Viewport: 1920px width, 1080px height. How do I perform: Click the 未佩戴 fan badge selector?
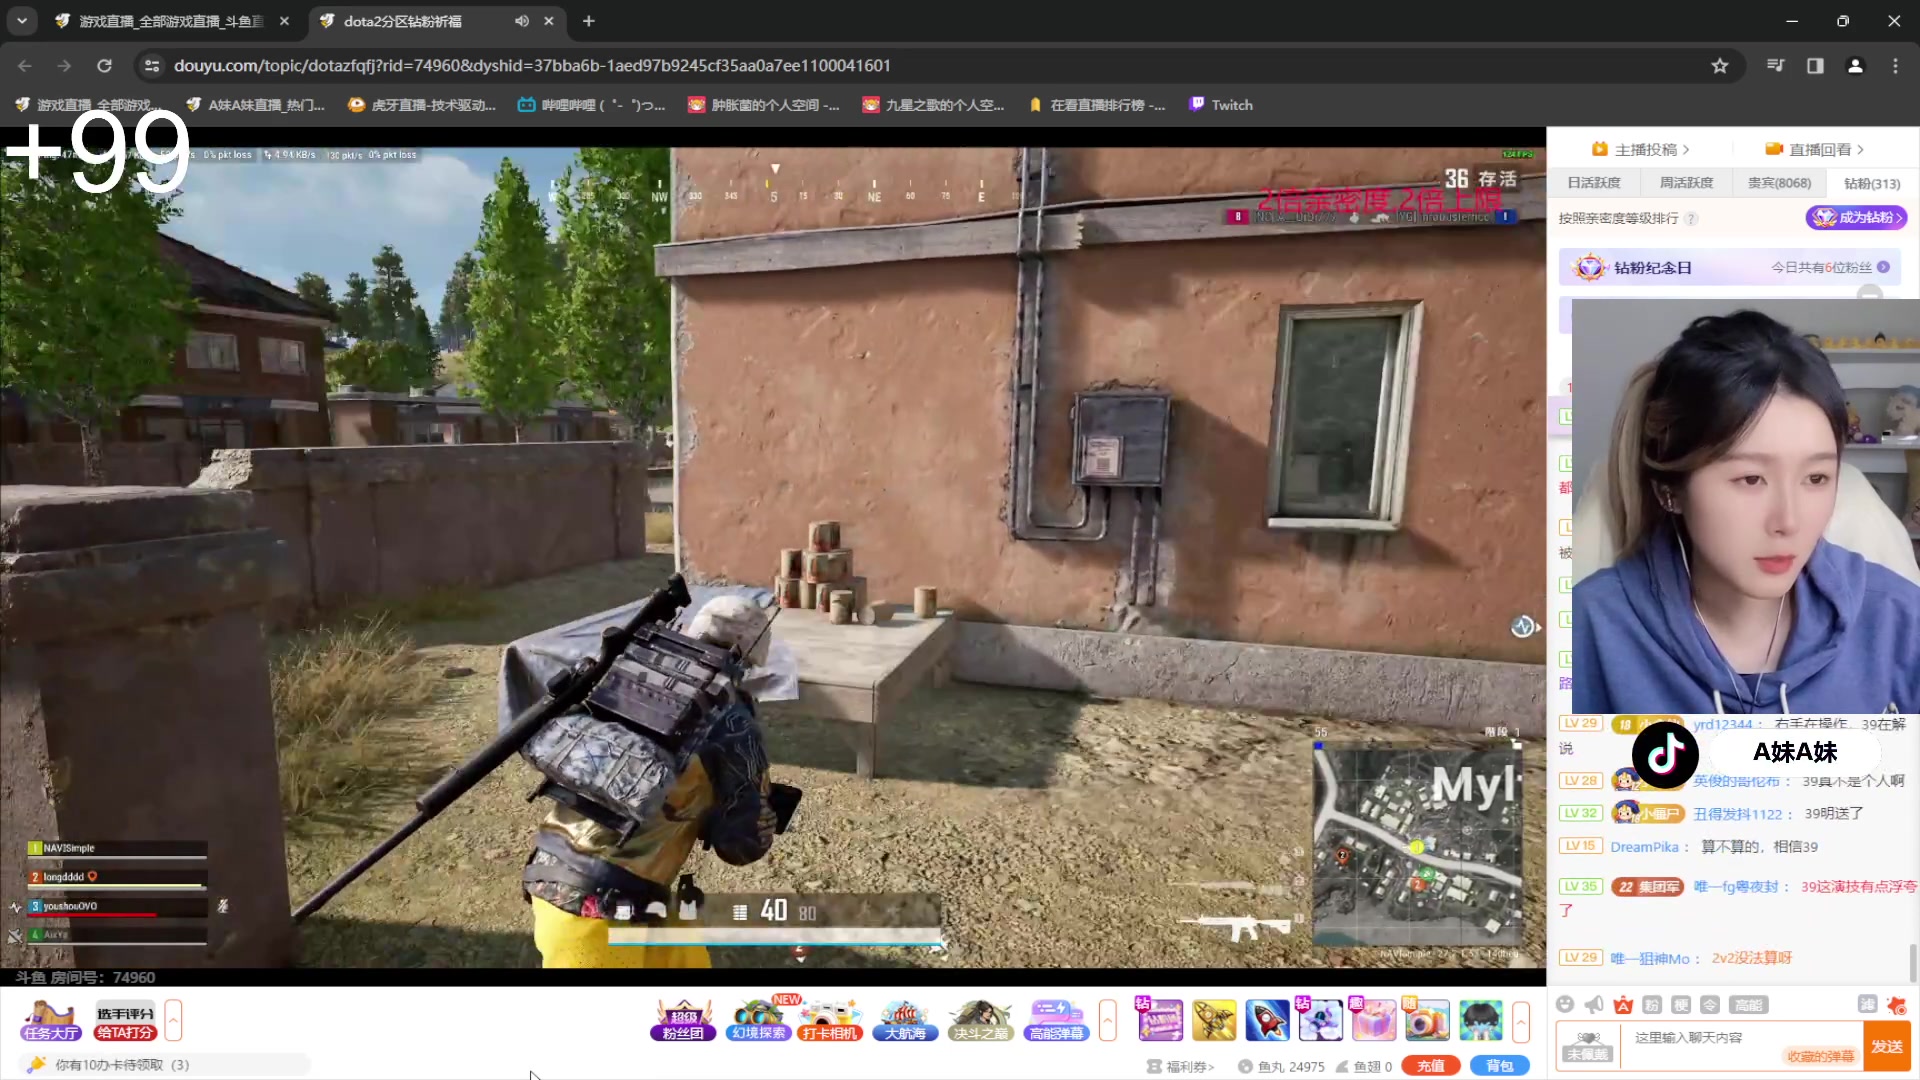1587,1046
